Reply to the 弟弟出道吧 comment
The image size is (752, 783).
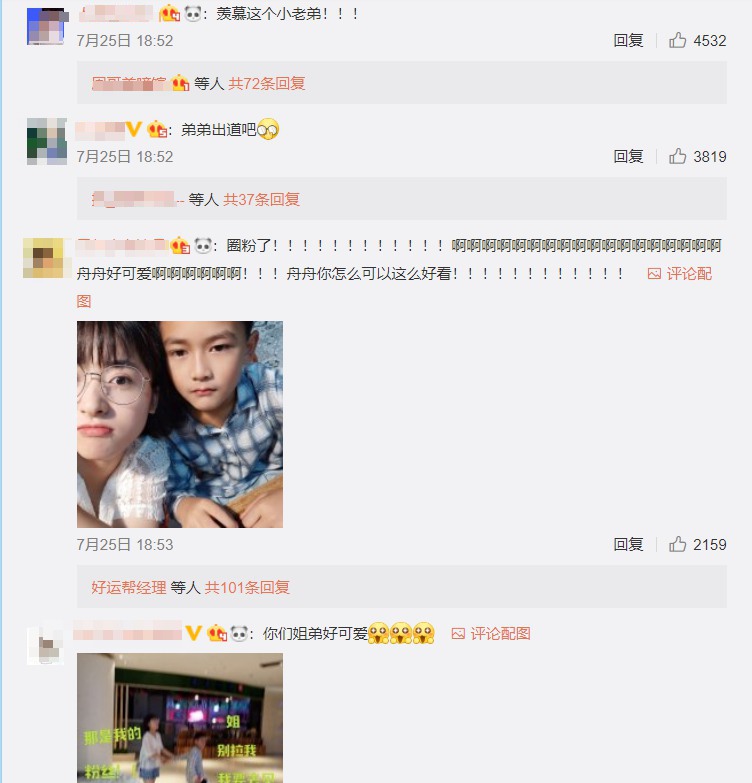pos(628,156)
